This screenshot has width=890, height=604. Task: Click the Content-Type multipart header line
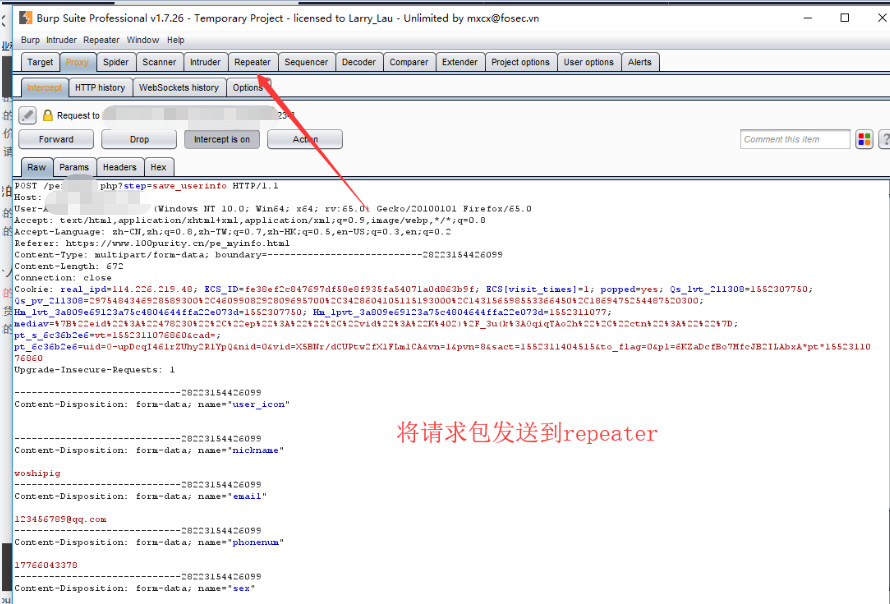[258, 254]
